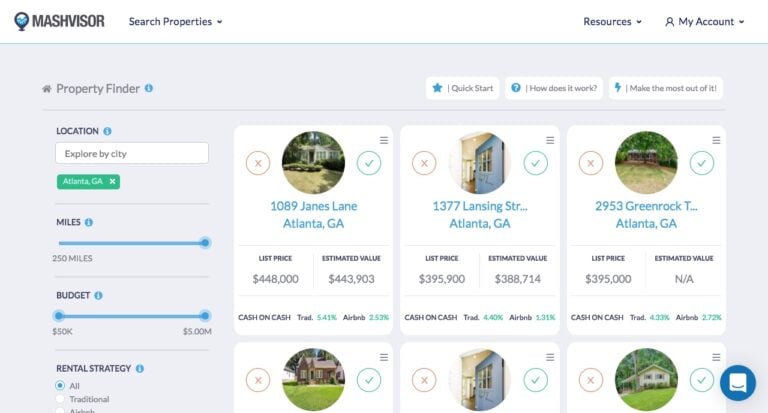This screenshot has height=413, width=768.
Task: Open the Resources dropdown menu
Action: [613, 22]
